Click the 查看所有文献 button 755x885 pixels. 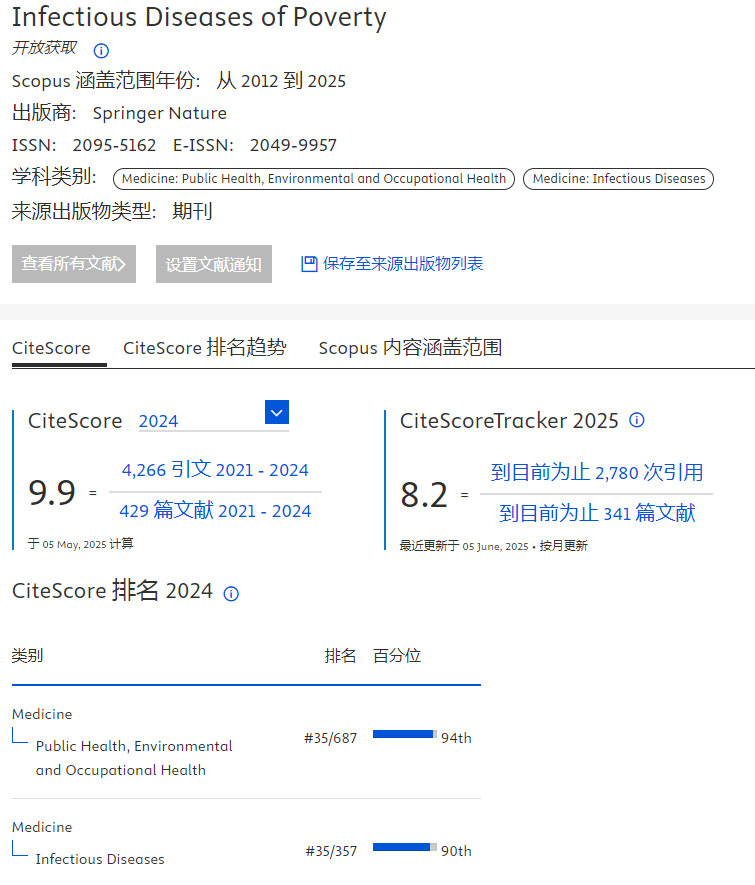[74, 264]
